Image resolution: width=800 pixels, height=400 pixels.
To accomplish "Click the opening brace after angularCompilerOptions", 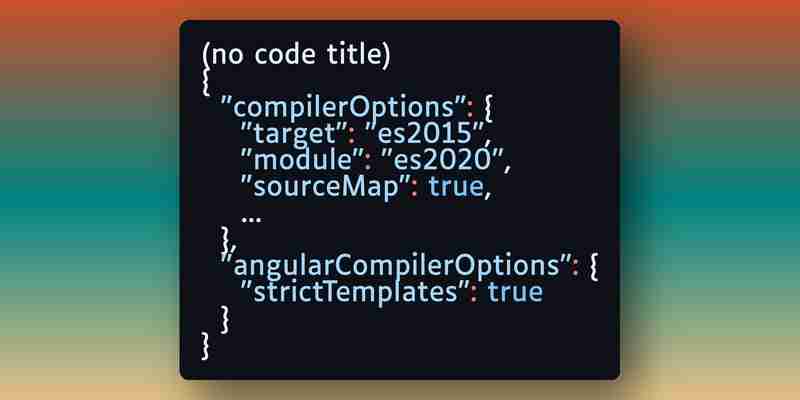I will click(592, 267).
